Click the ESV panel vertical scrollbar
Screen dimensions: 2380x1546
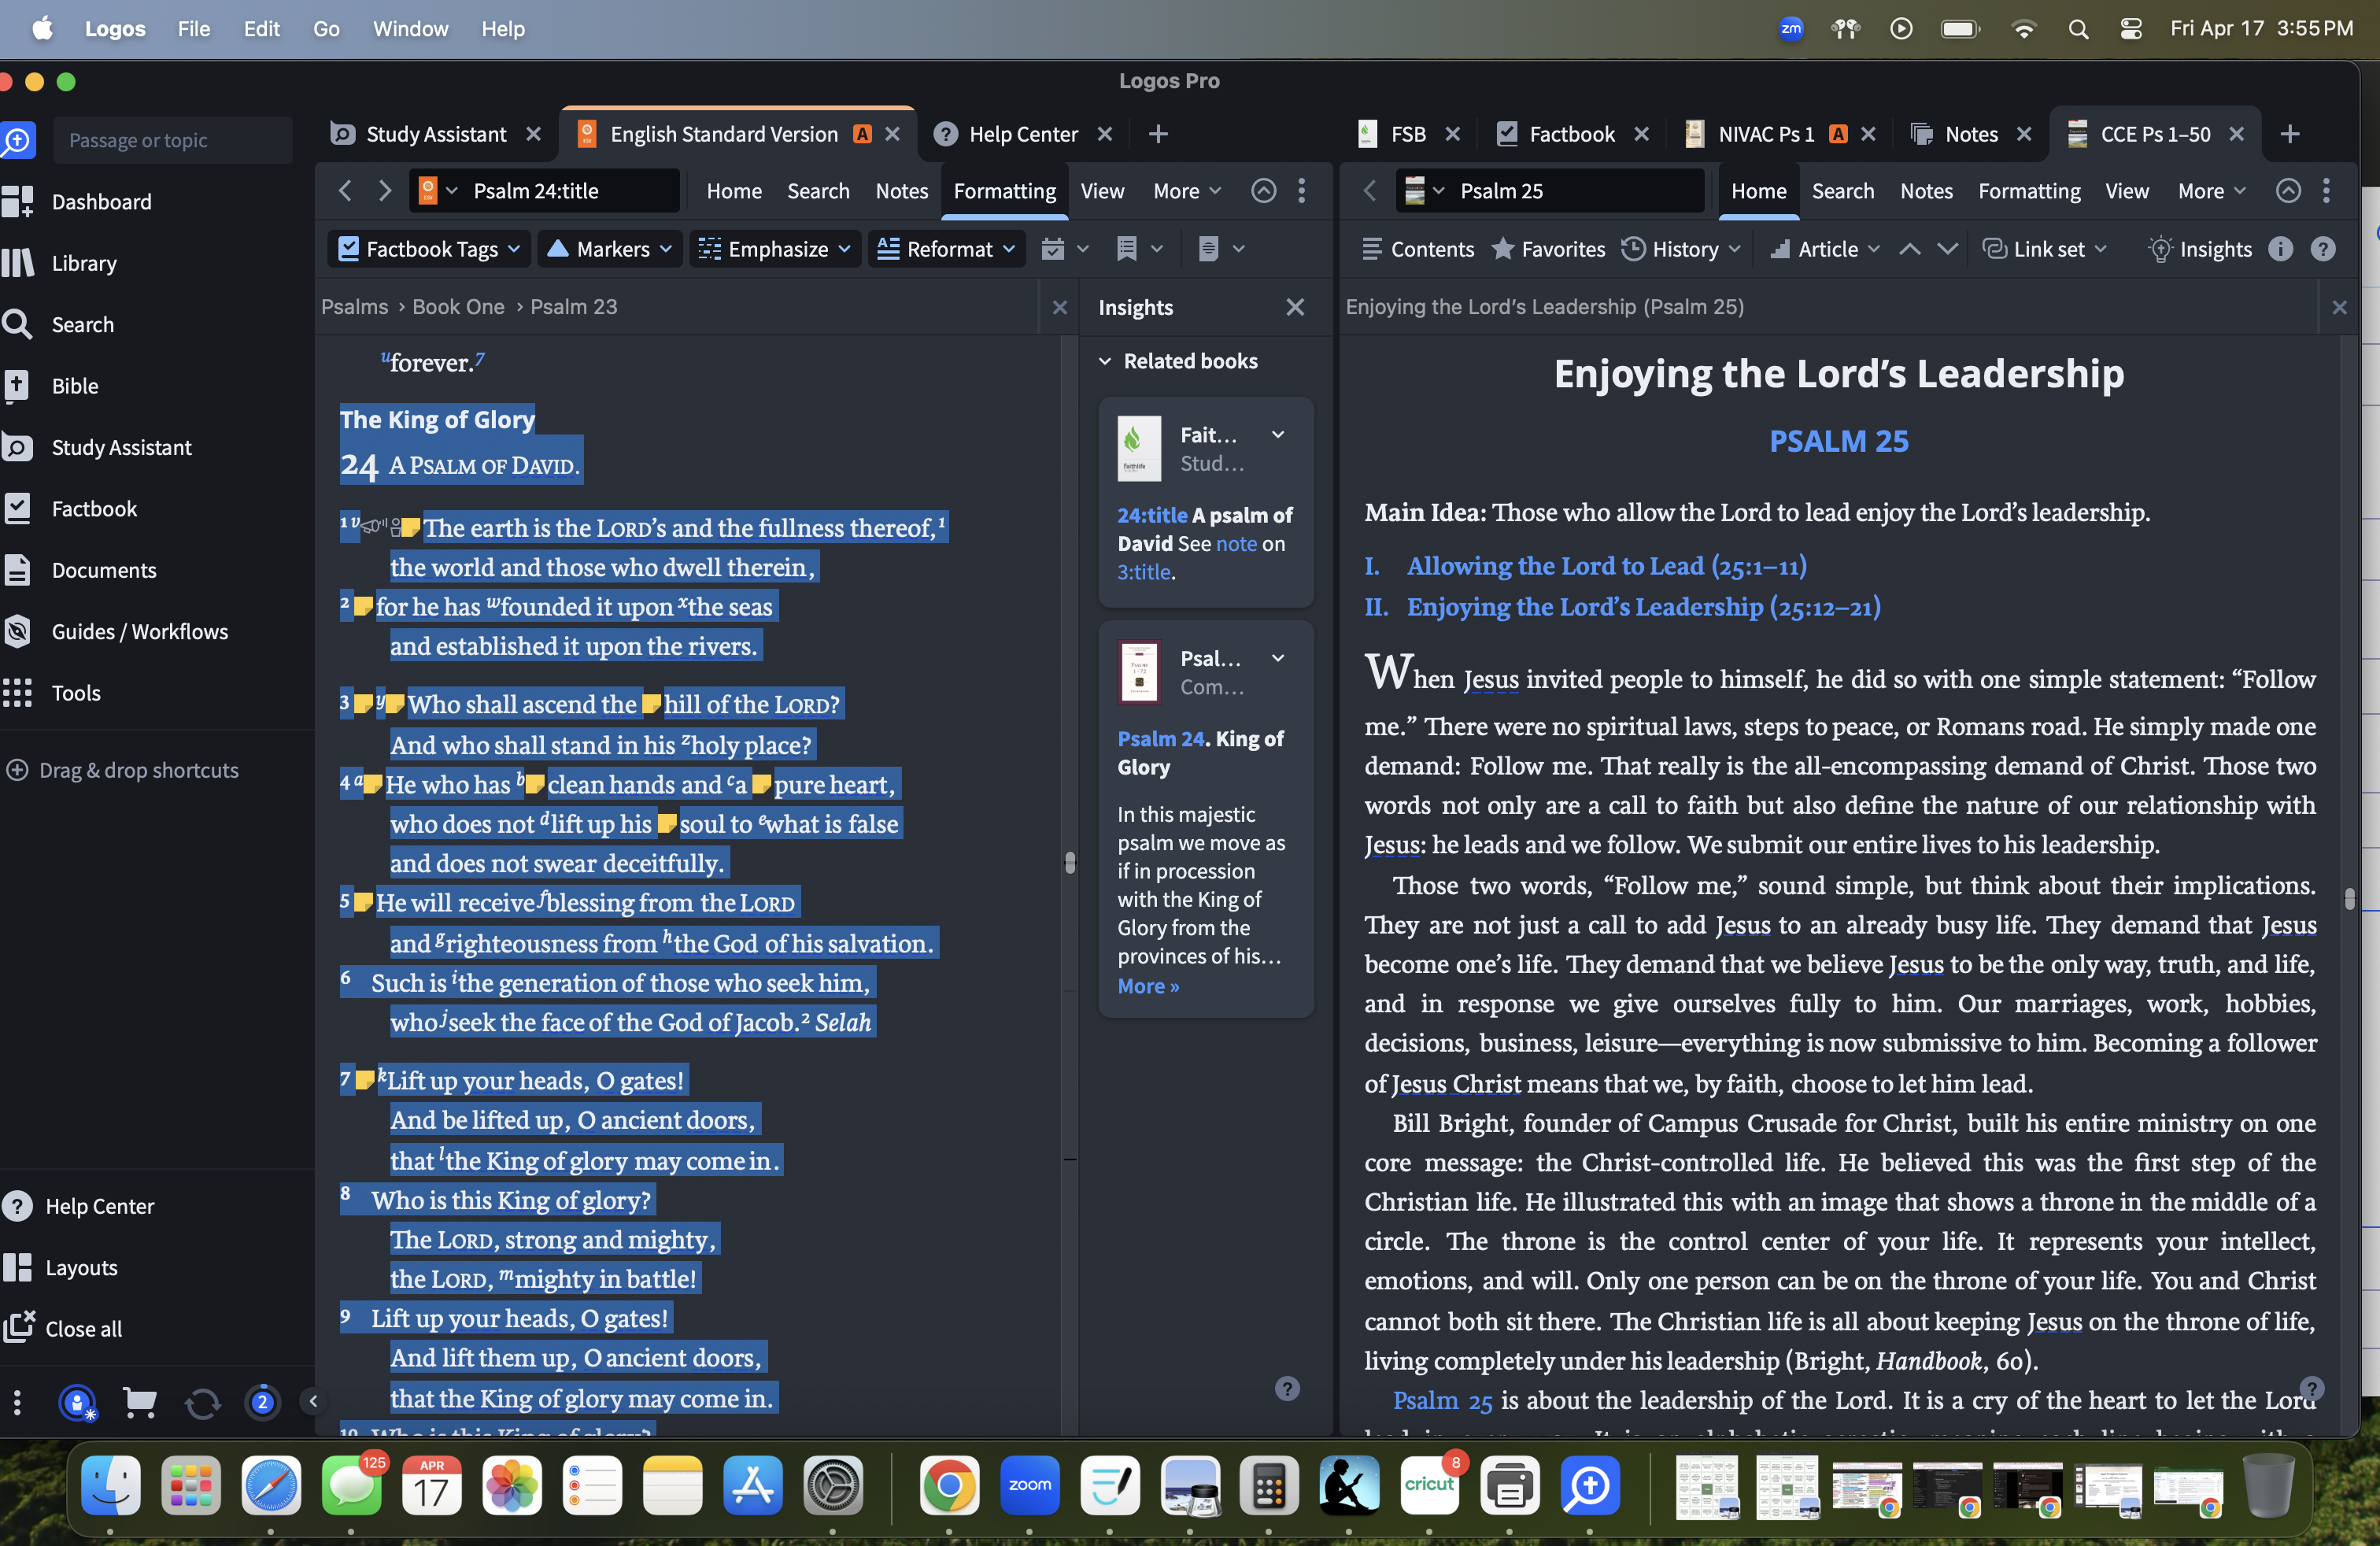(x=1069, y=862)
